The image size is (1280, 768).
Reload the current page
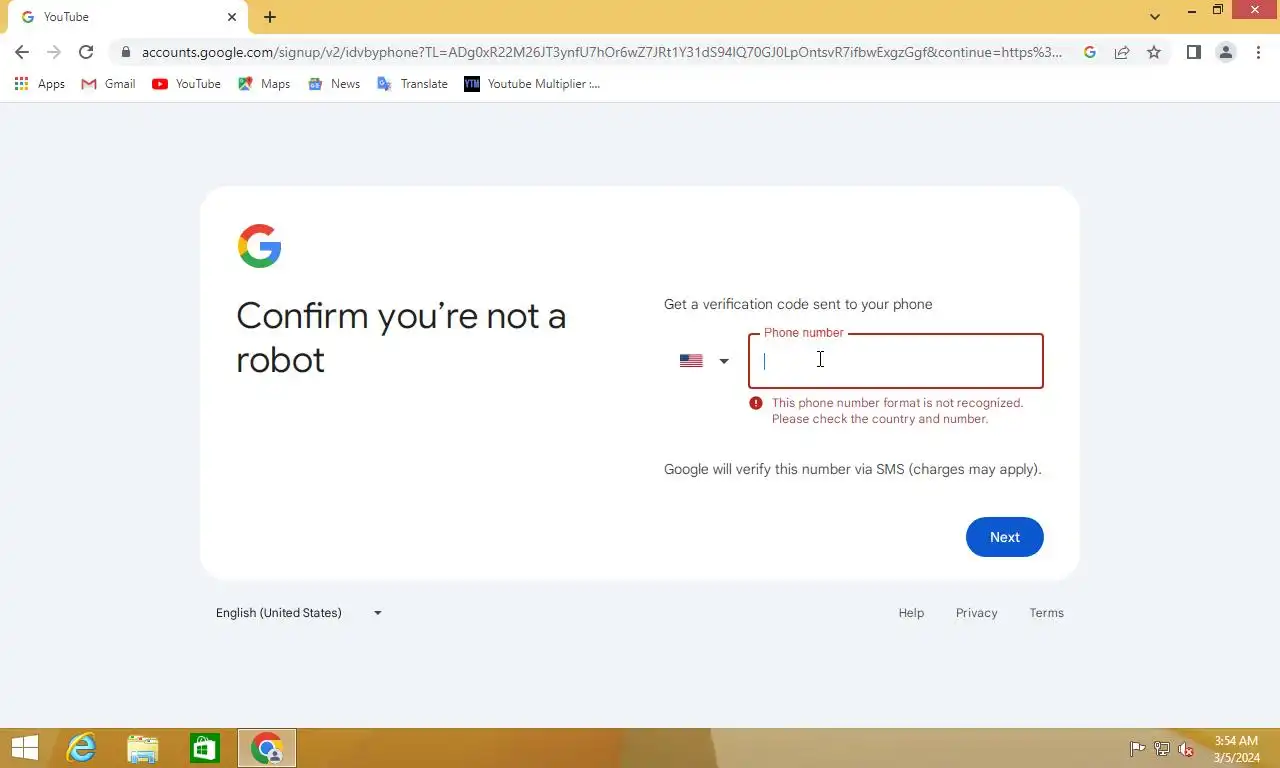pyautogui.click(x=86, y=52)
